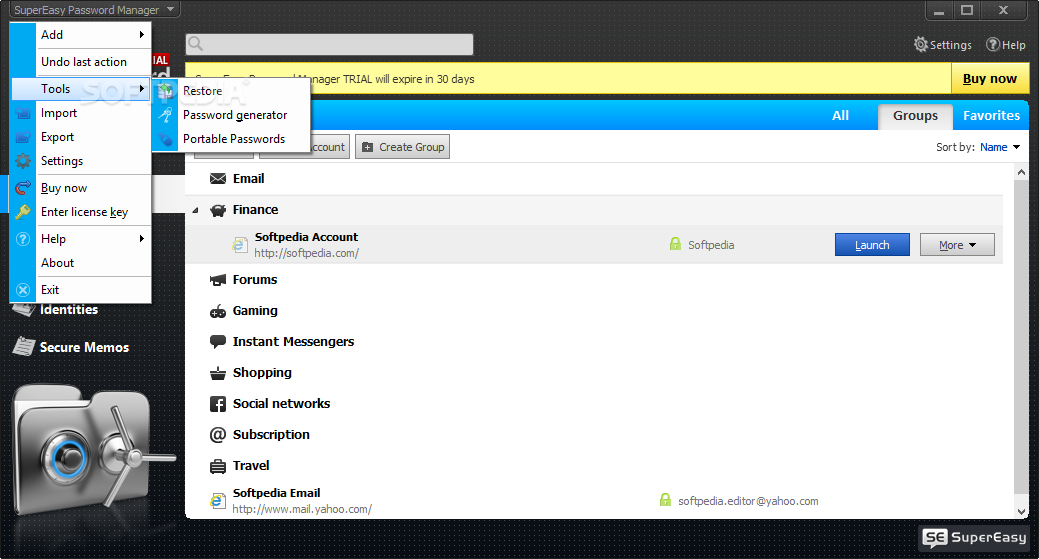The height and width of the screenshot is (559, 1039).
Task: Click the top-right Help icon
Action: pyautogui.click(x=993, y=44)
